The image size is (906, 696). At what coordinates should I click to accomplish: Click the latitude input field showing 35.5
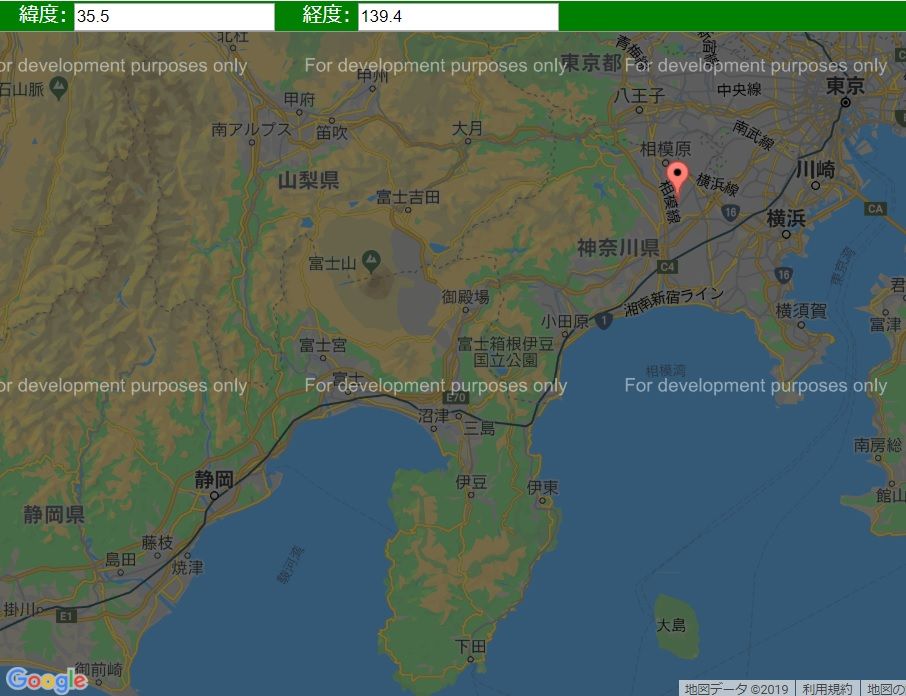174,17
